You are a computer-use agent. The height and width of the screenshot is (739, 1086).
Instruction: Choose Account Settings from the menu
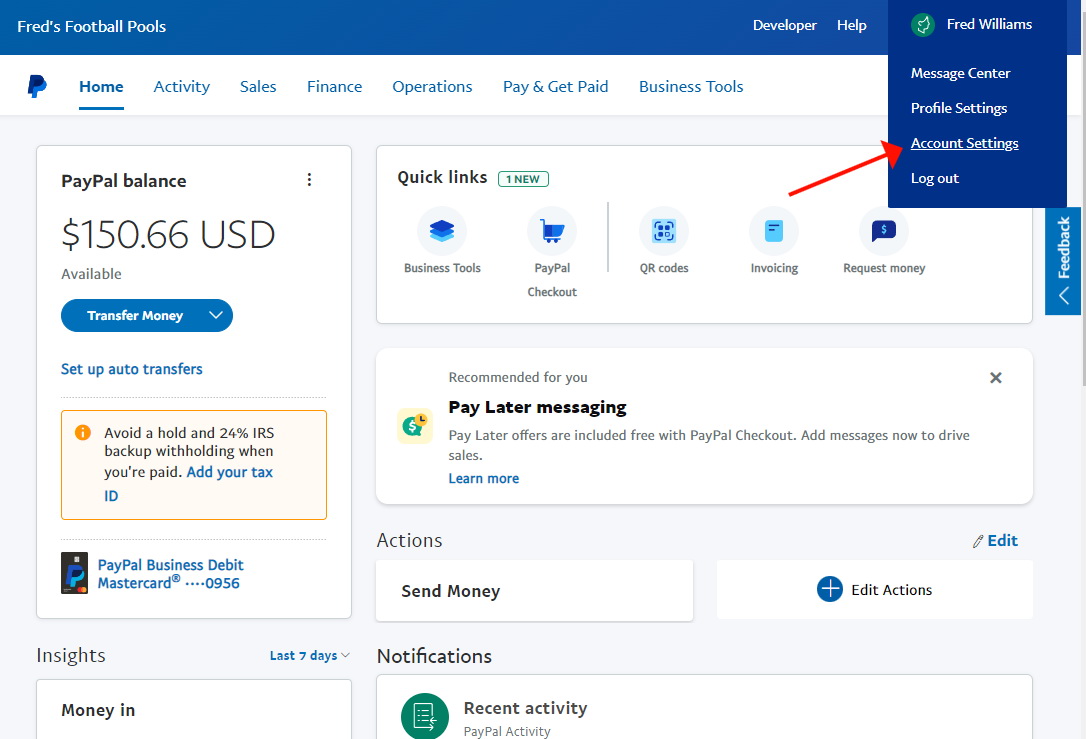(x=964, y=143)
